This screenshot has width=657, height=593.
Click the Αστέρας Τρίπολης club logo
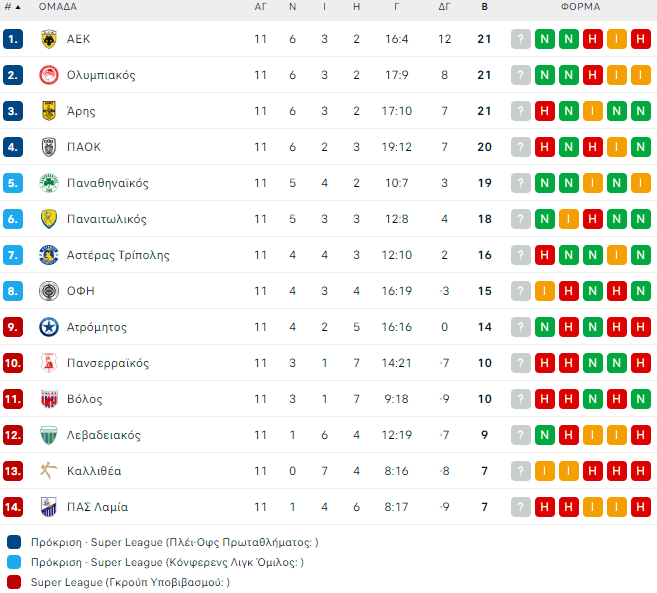click(x=48, y=255)
